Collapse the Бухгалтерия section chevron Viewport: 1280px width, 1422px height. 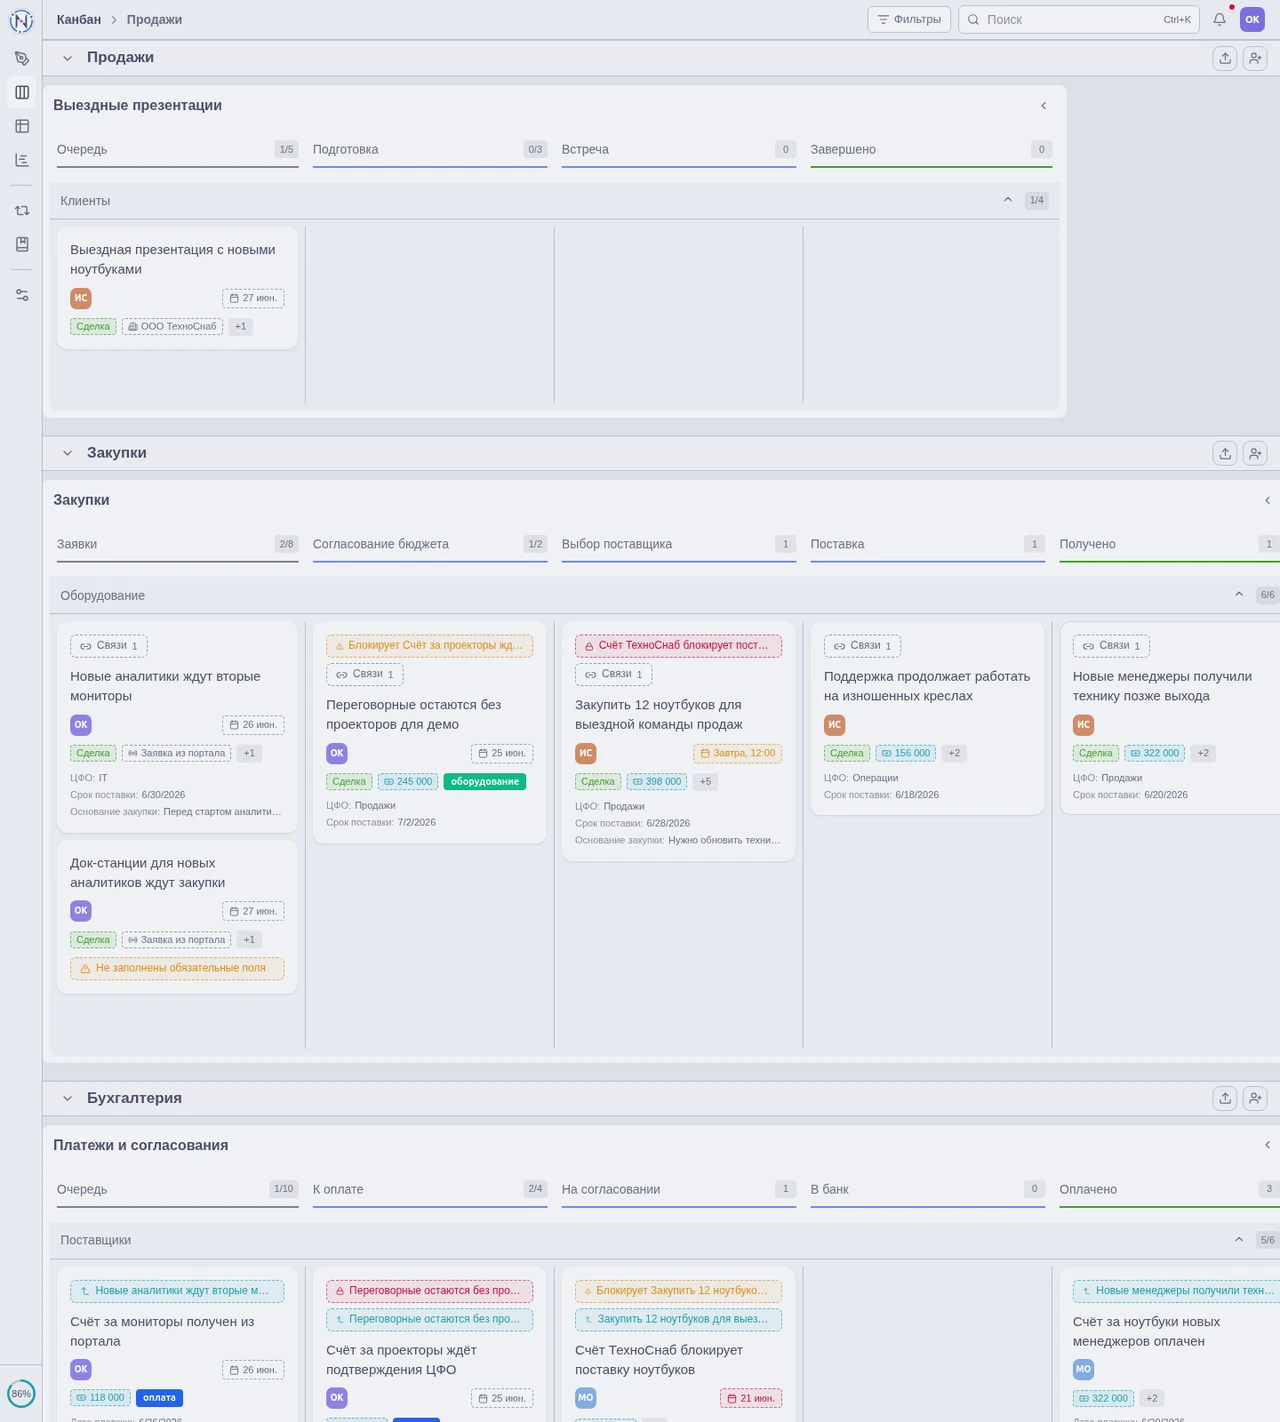pyautogui.click(x=67, y=1098)
